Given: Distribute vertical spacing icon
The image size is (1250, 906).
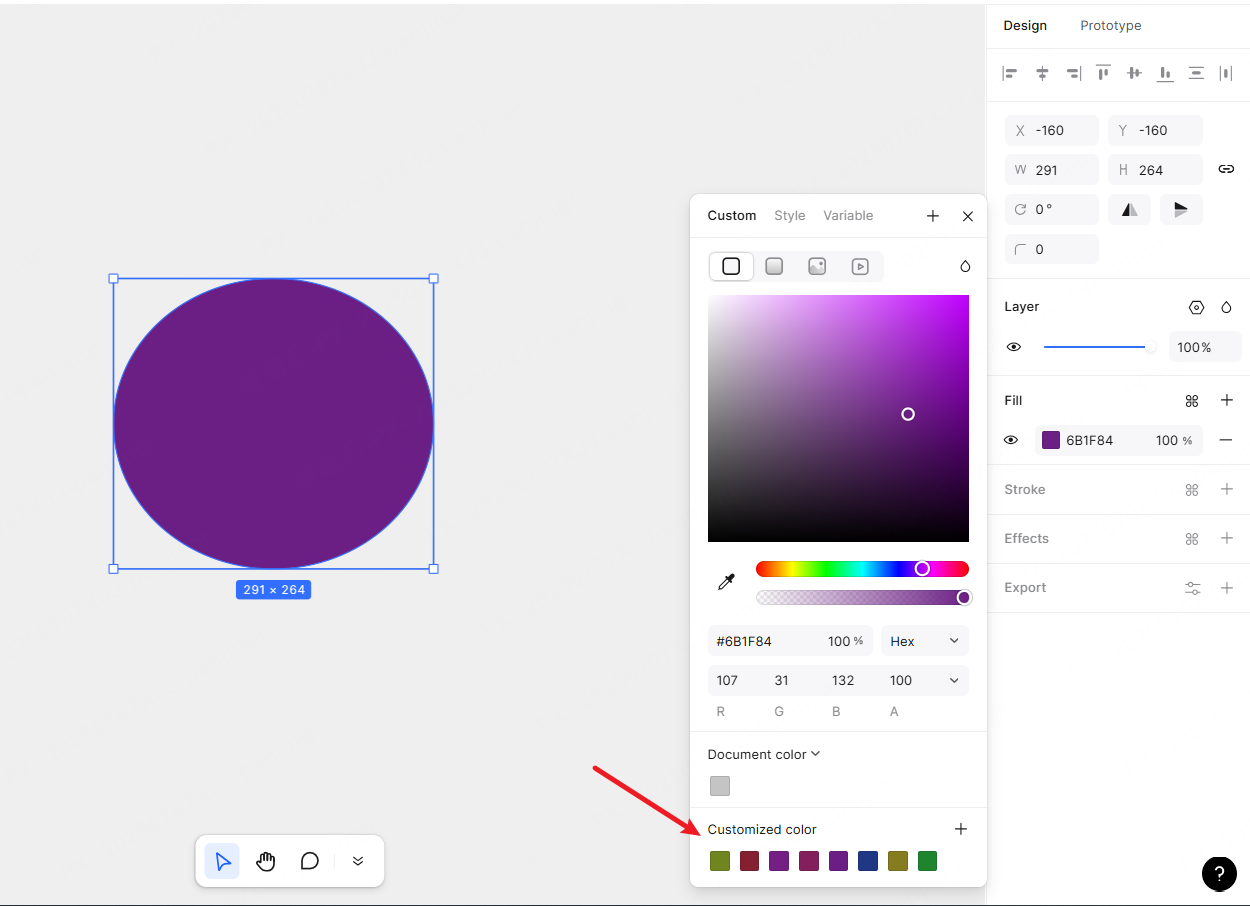Looking at the screenshot, I should 1196,73.
